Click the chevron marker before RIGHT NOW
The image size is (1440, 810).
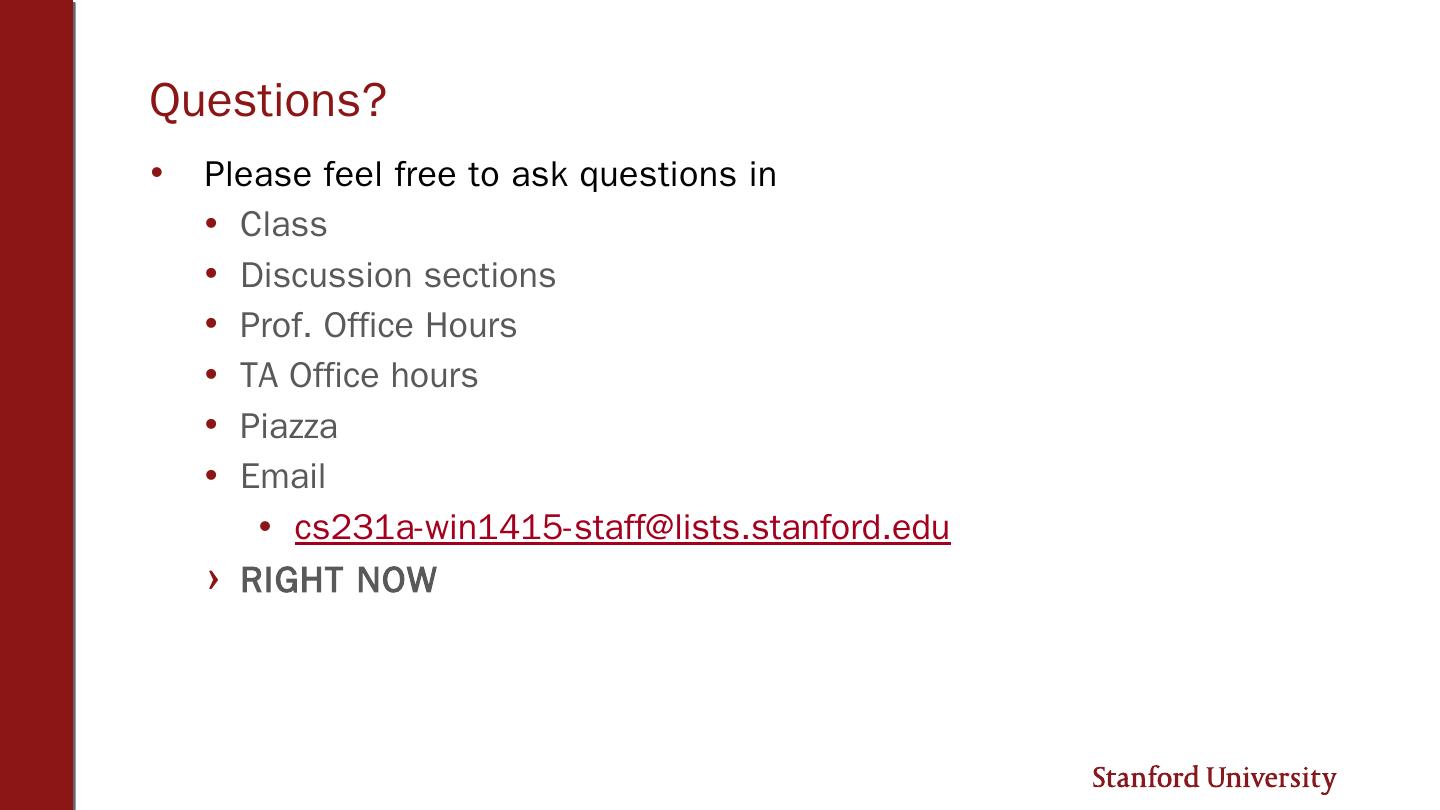212,579
